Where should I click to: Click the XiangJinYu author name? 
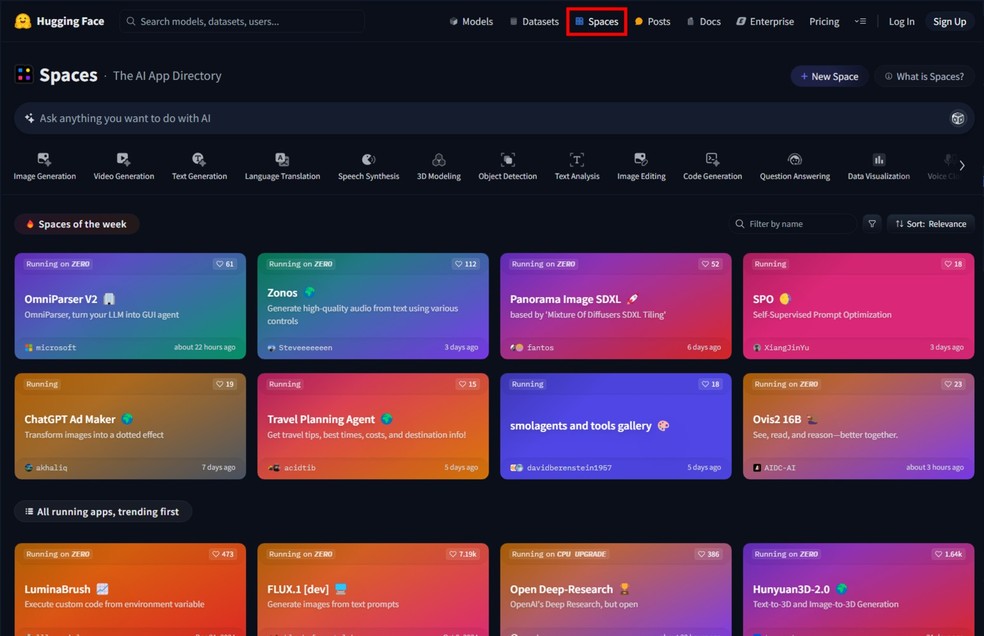coord(786,347)
